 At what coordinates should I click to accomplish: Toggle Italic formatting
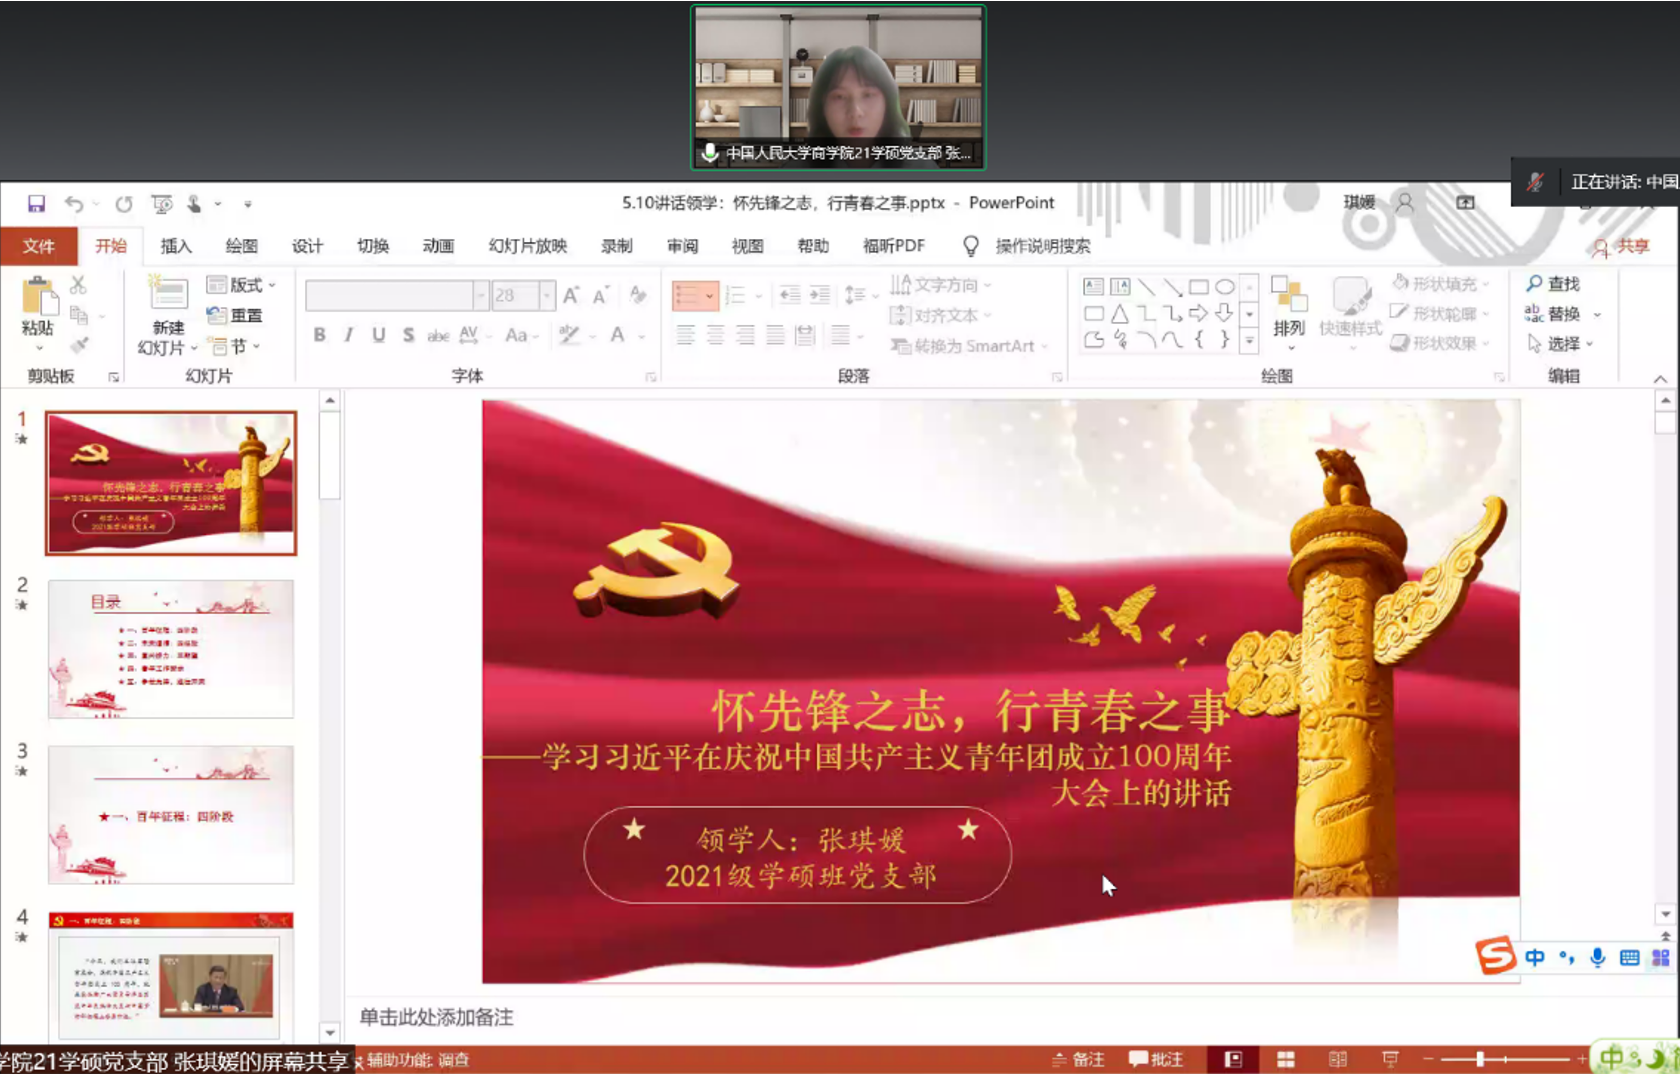click(348, 335)
